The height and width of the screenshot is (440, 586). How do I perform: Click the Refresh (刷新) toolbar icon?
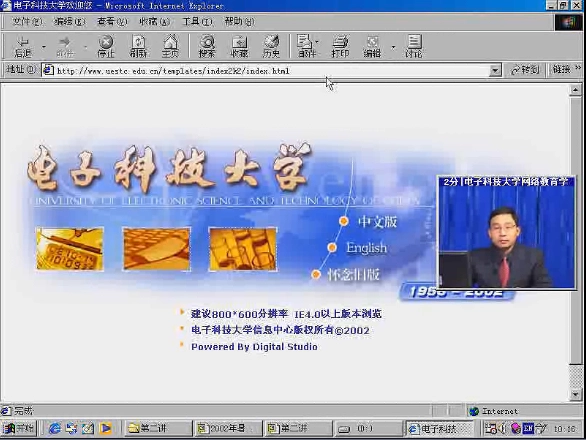point(138,46)
